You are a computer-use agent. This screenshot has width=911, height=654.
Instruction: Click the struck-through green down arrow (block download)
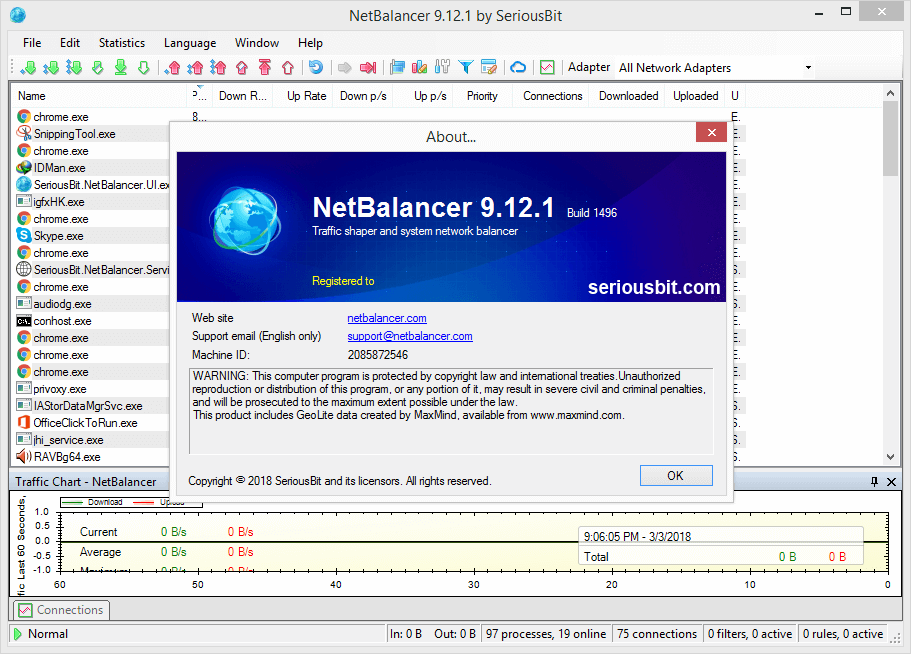[x=98, y=68]
